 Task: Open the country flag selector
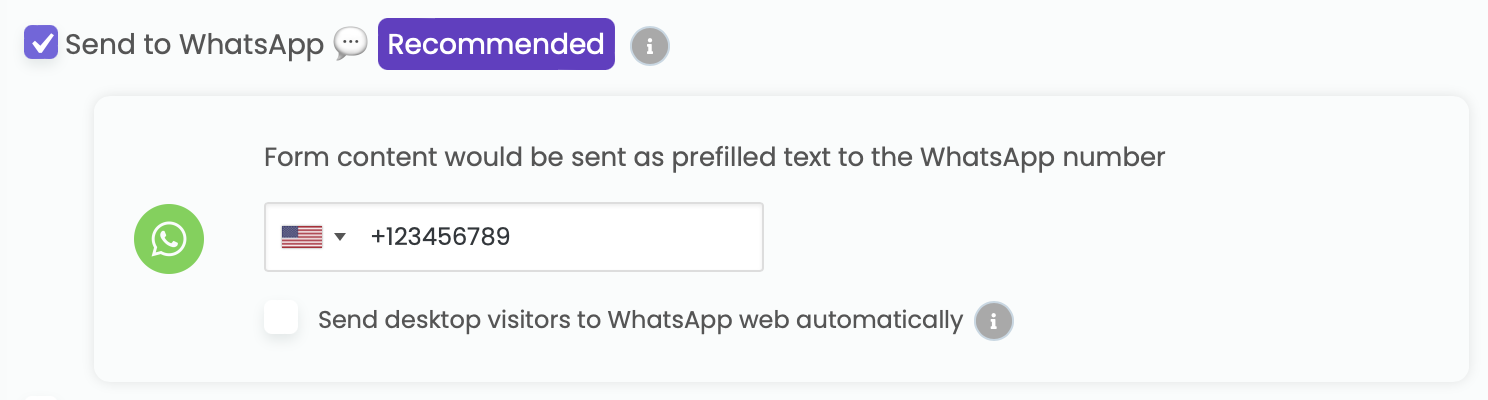coord(313,237)
